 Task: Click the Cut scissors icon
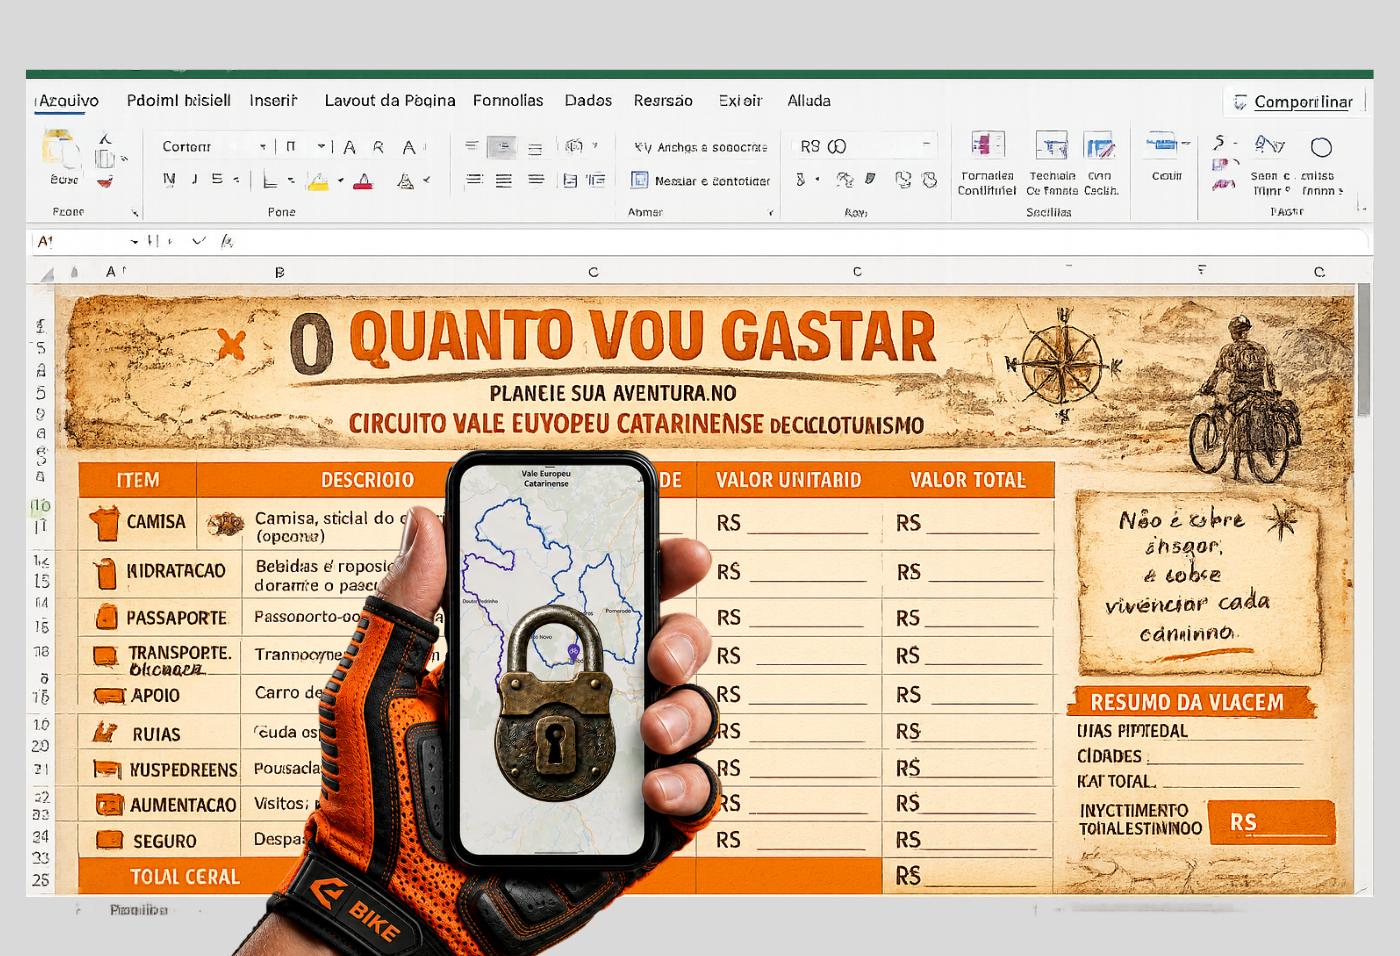(105, 138)
